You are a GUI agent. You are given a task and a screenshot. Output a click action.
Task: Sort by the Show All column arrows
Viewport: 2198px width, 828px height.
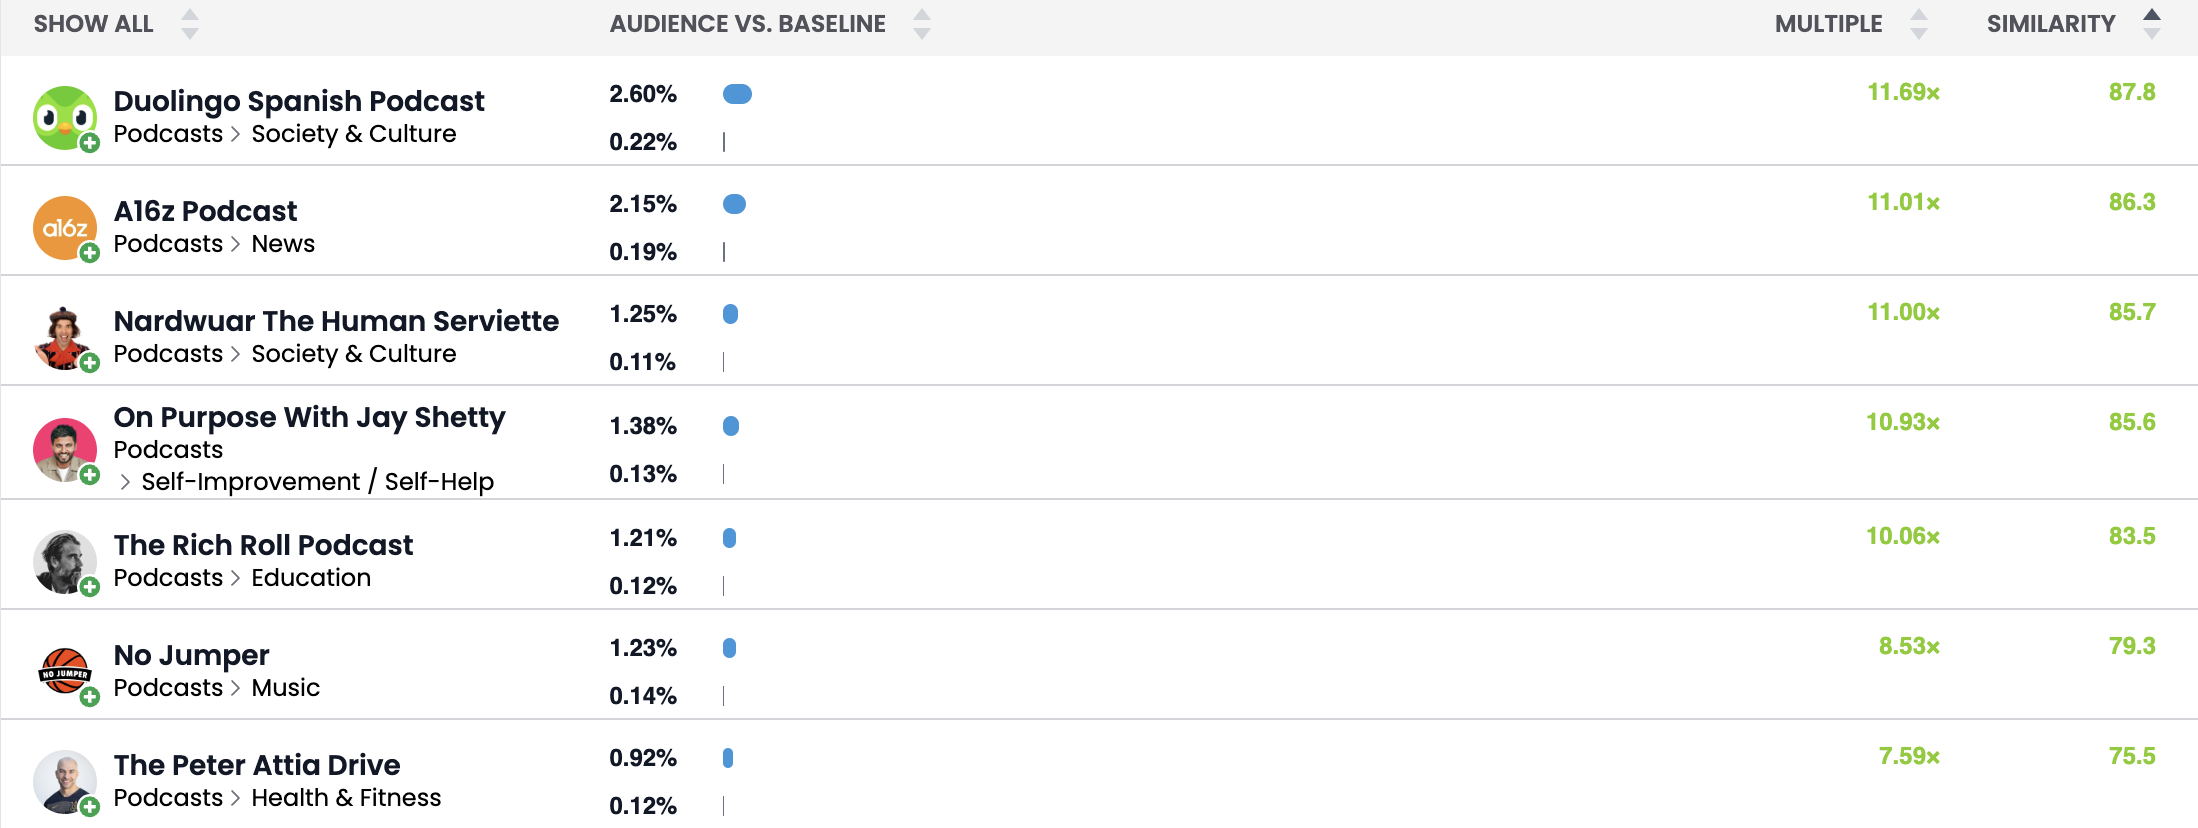(190, 24)
